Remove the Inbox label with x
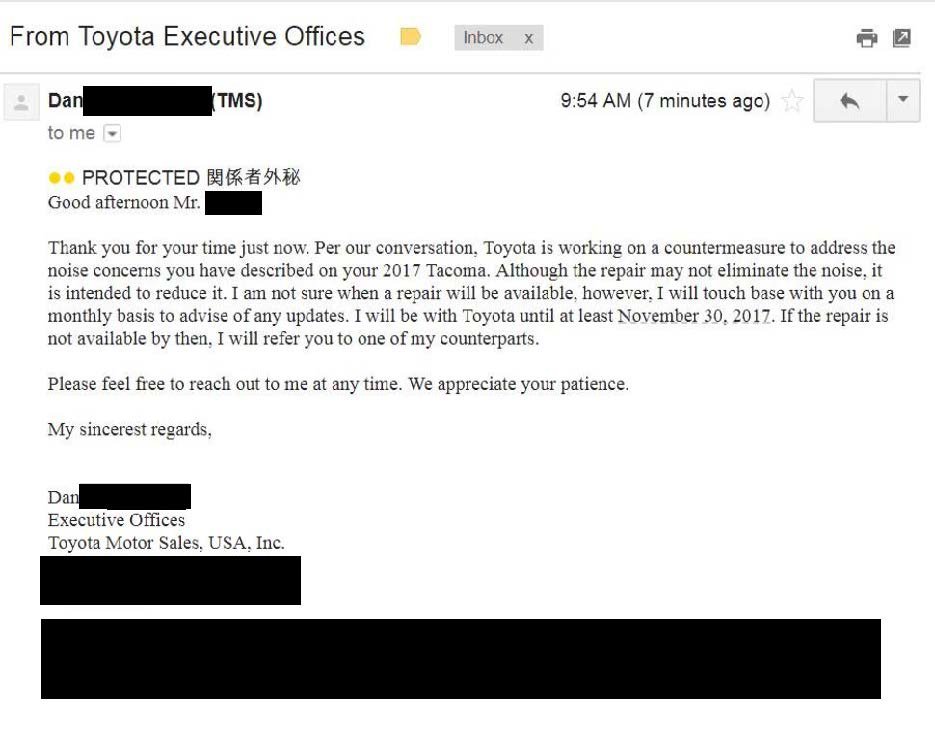The width and height of the screenshot is (935, 748). click(x=528, y=38)
